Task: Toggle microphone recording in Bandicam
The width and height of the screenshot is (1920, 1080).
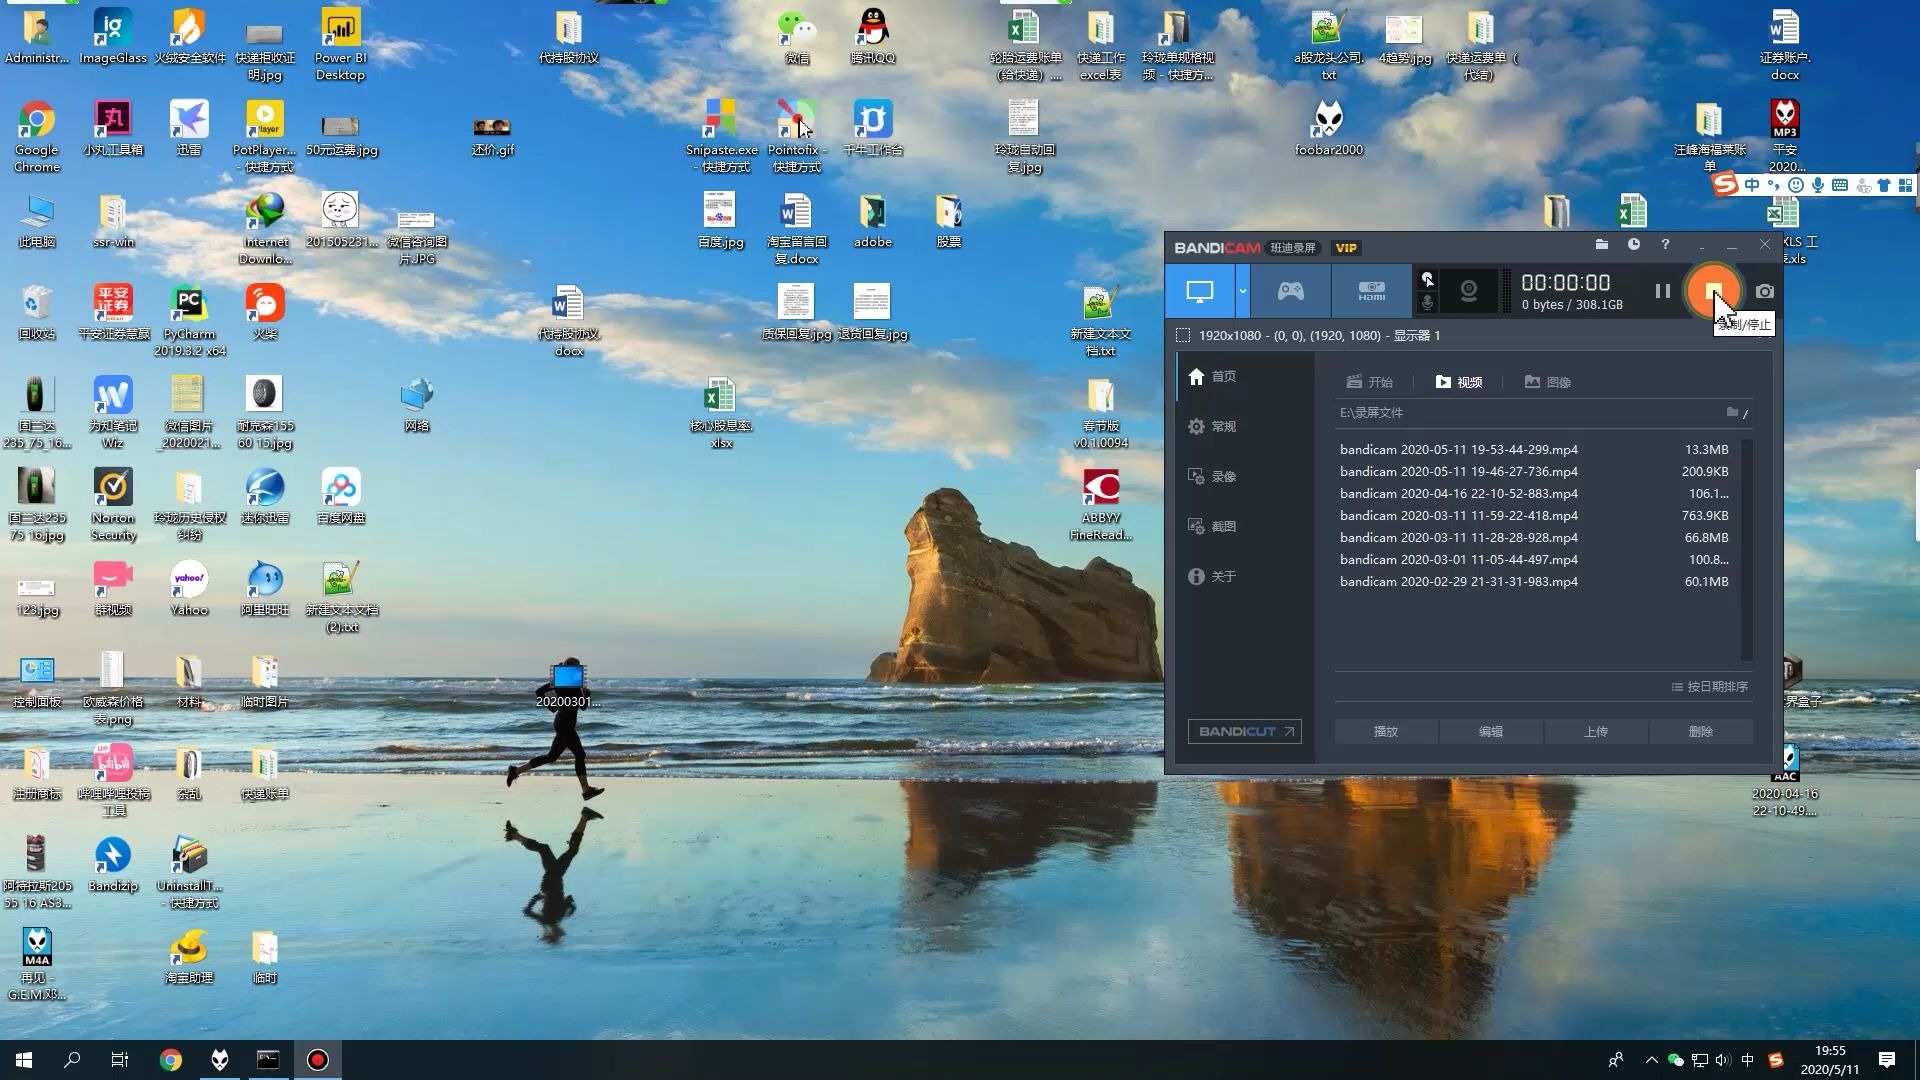Action: click(x=1428, y=302)
